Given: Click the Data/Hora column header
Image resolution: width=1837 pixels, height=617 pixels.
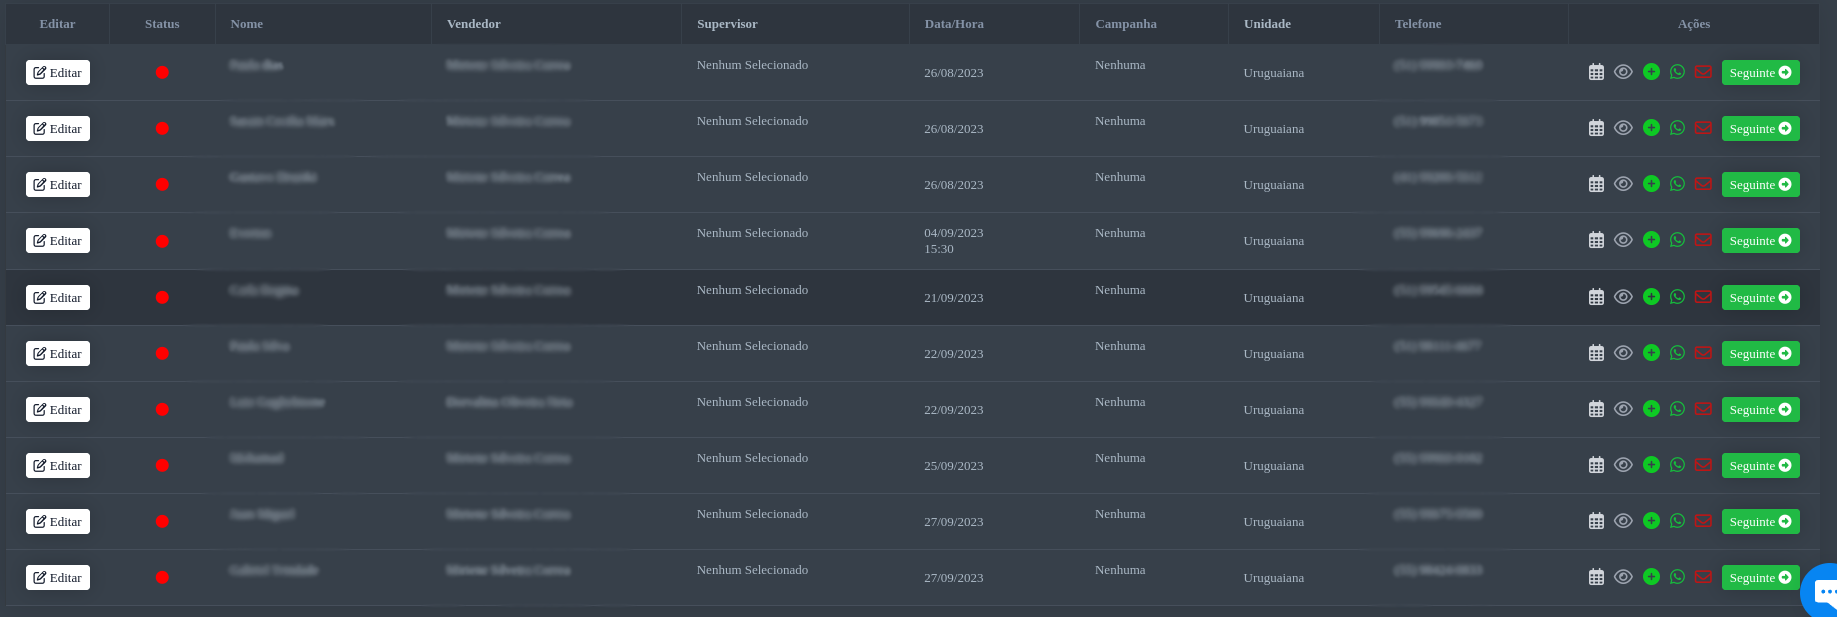Looking at the screenshot, I should click(x=954, y=24).
